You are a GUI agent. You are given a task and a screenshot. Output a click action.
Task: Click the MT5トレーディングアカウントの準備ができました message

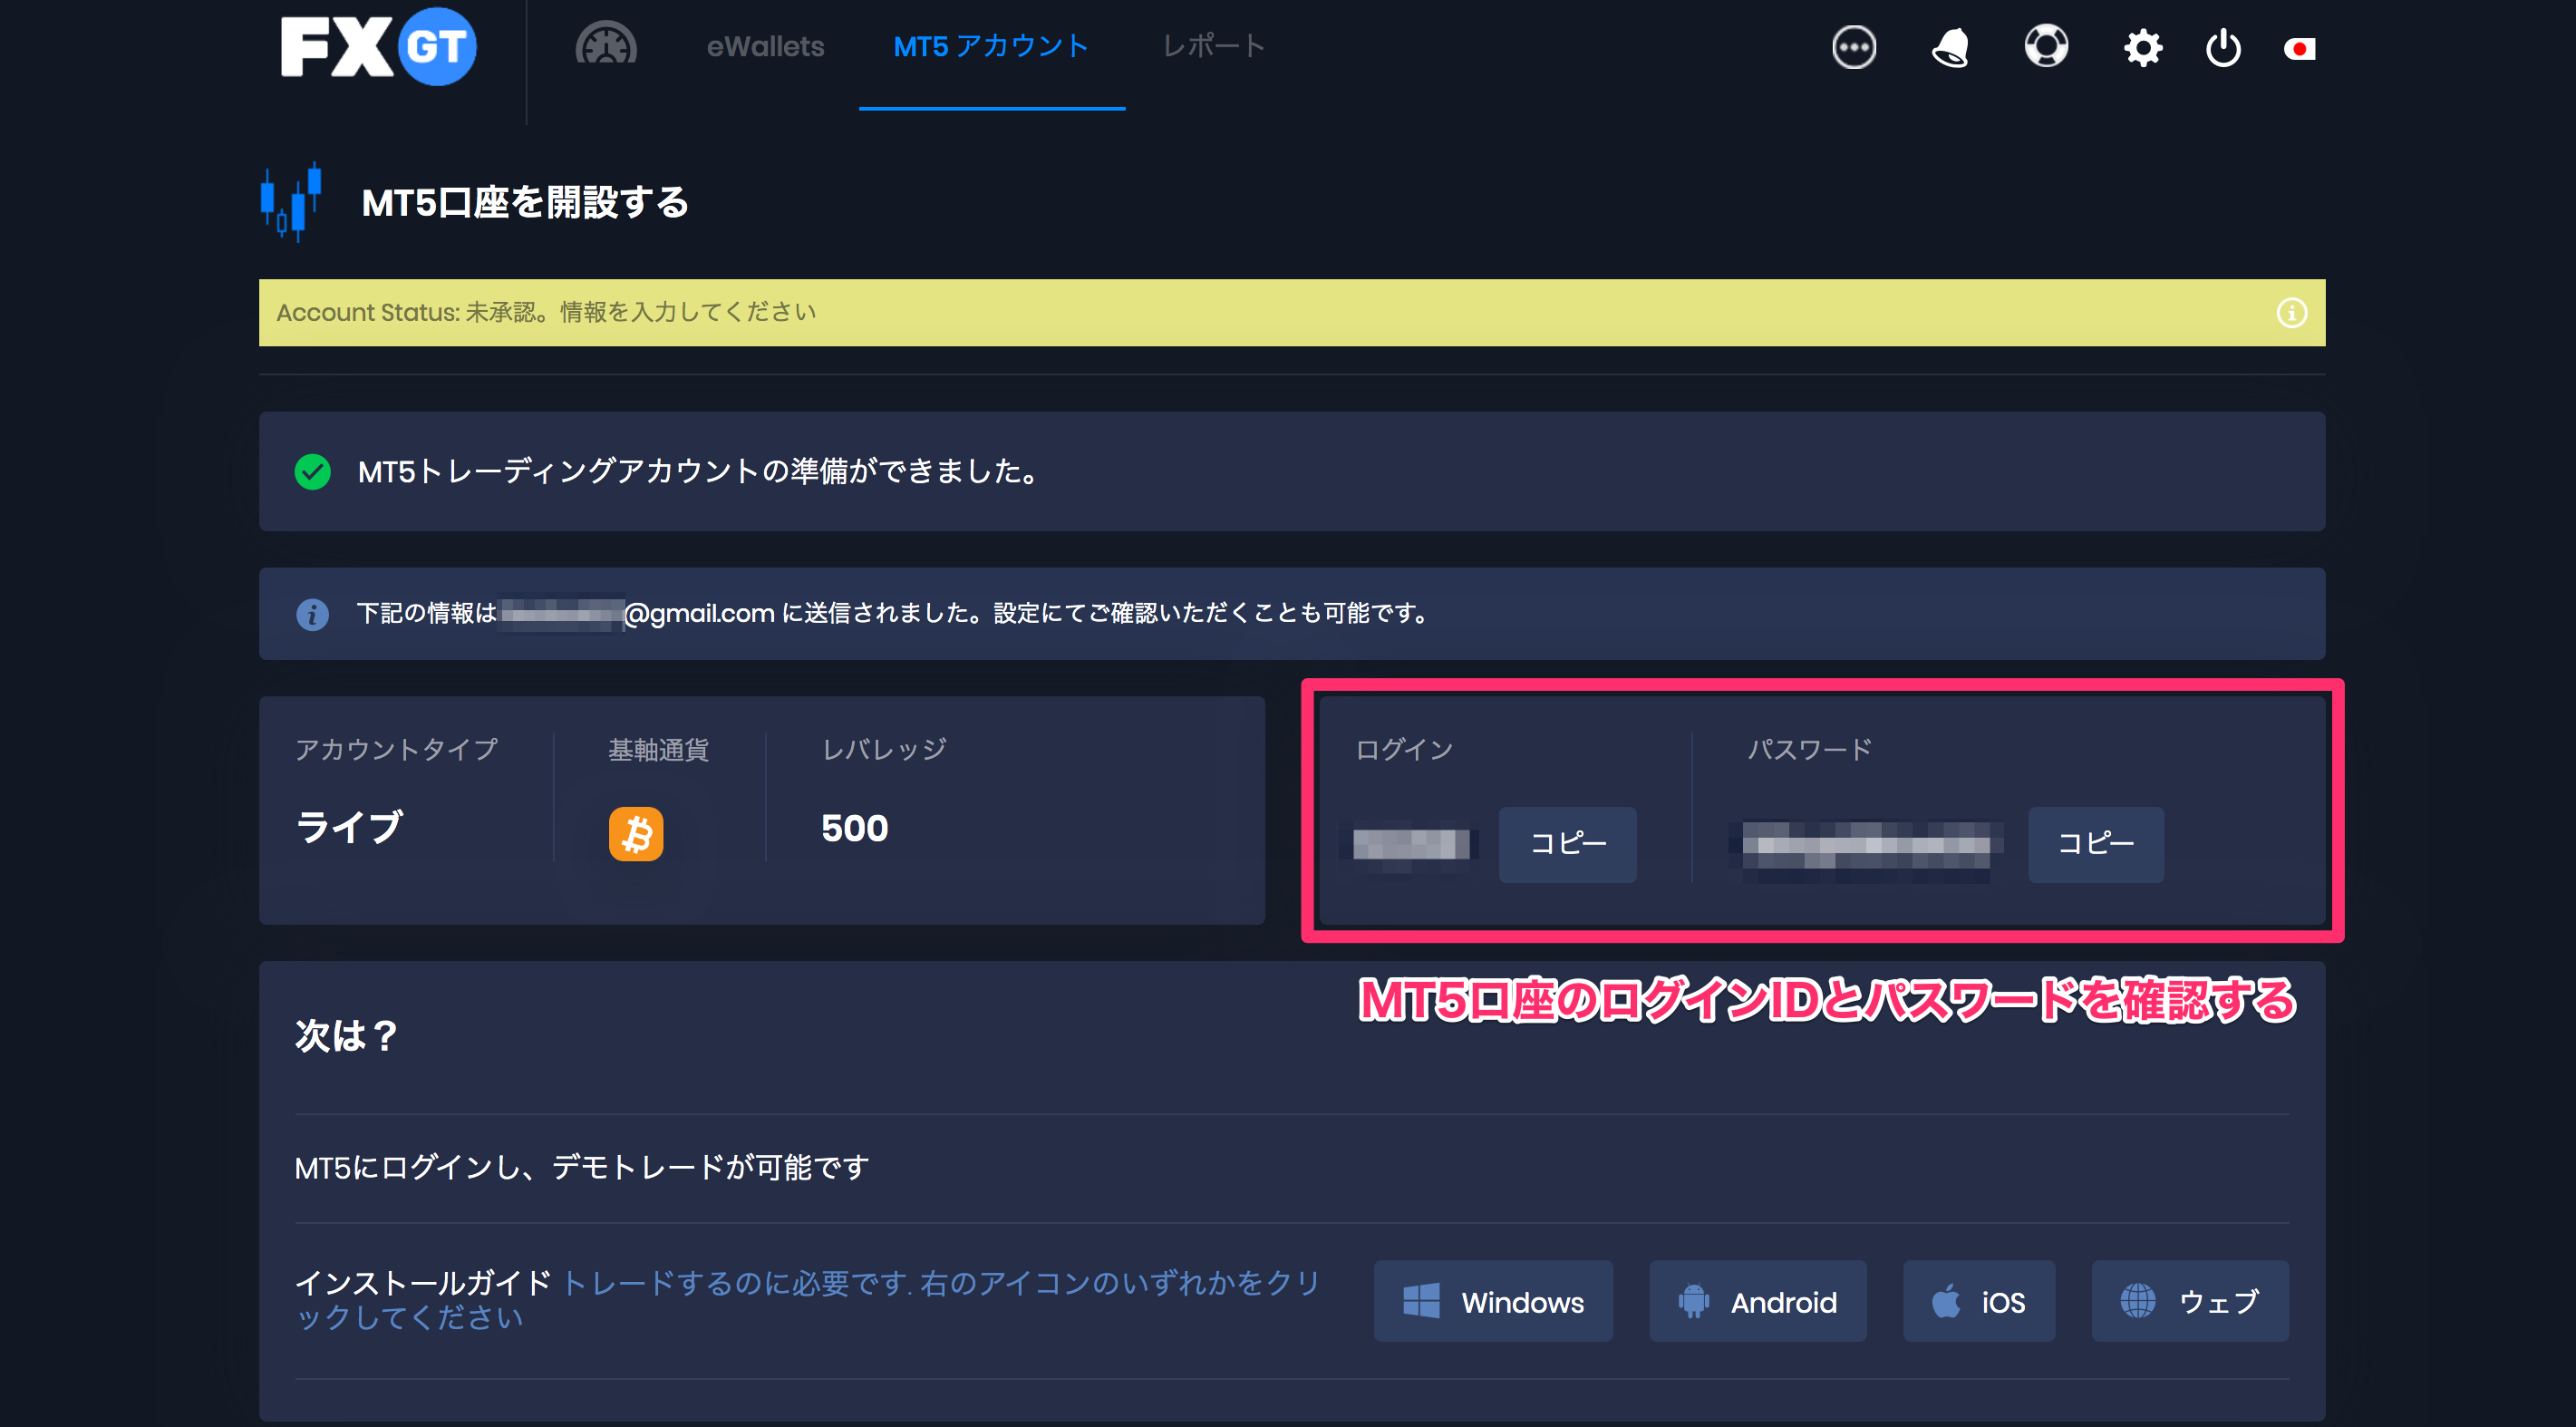point(698,471)
